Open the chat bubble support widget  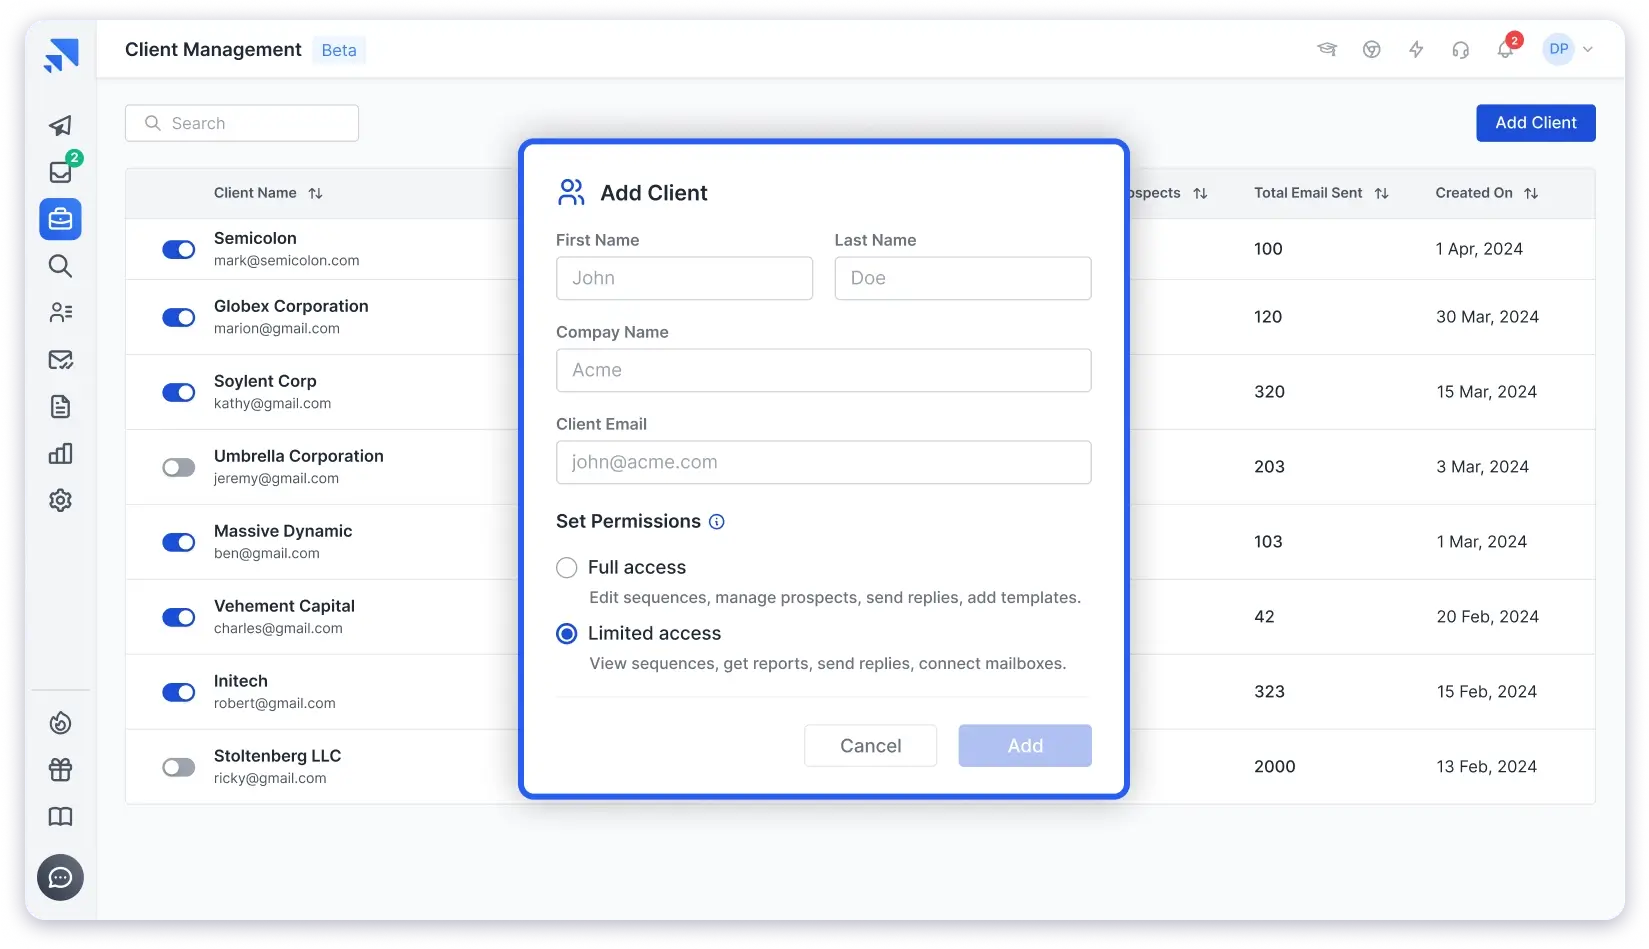point(61,878)
